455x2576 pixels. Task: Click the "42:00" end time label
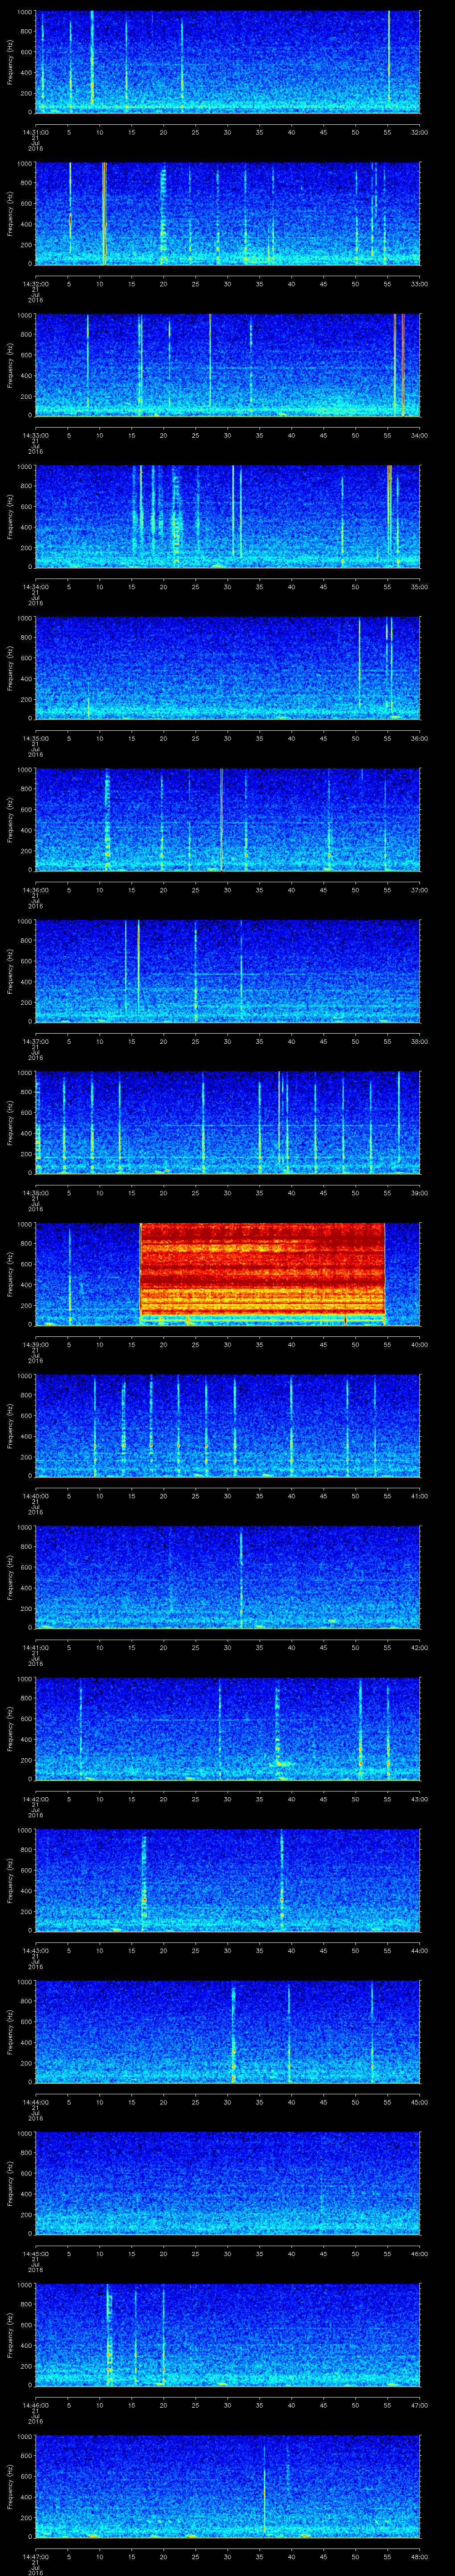pos(419,1647)
